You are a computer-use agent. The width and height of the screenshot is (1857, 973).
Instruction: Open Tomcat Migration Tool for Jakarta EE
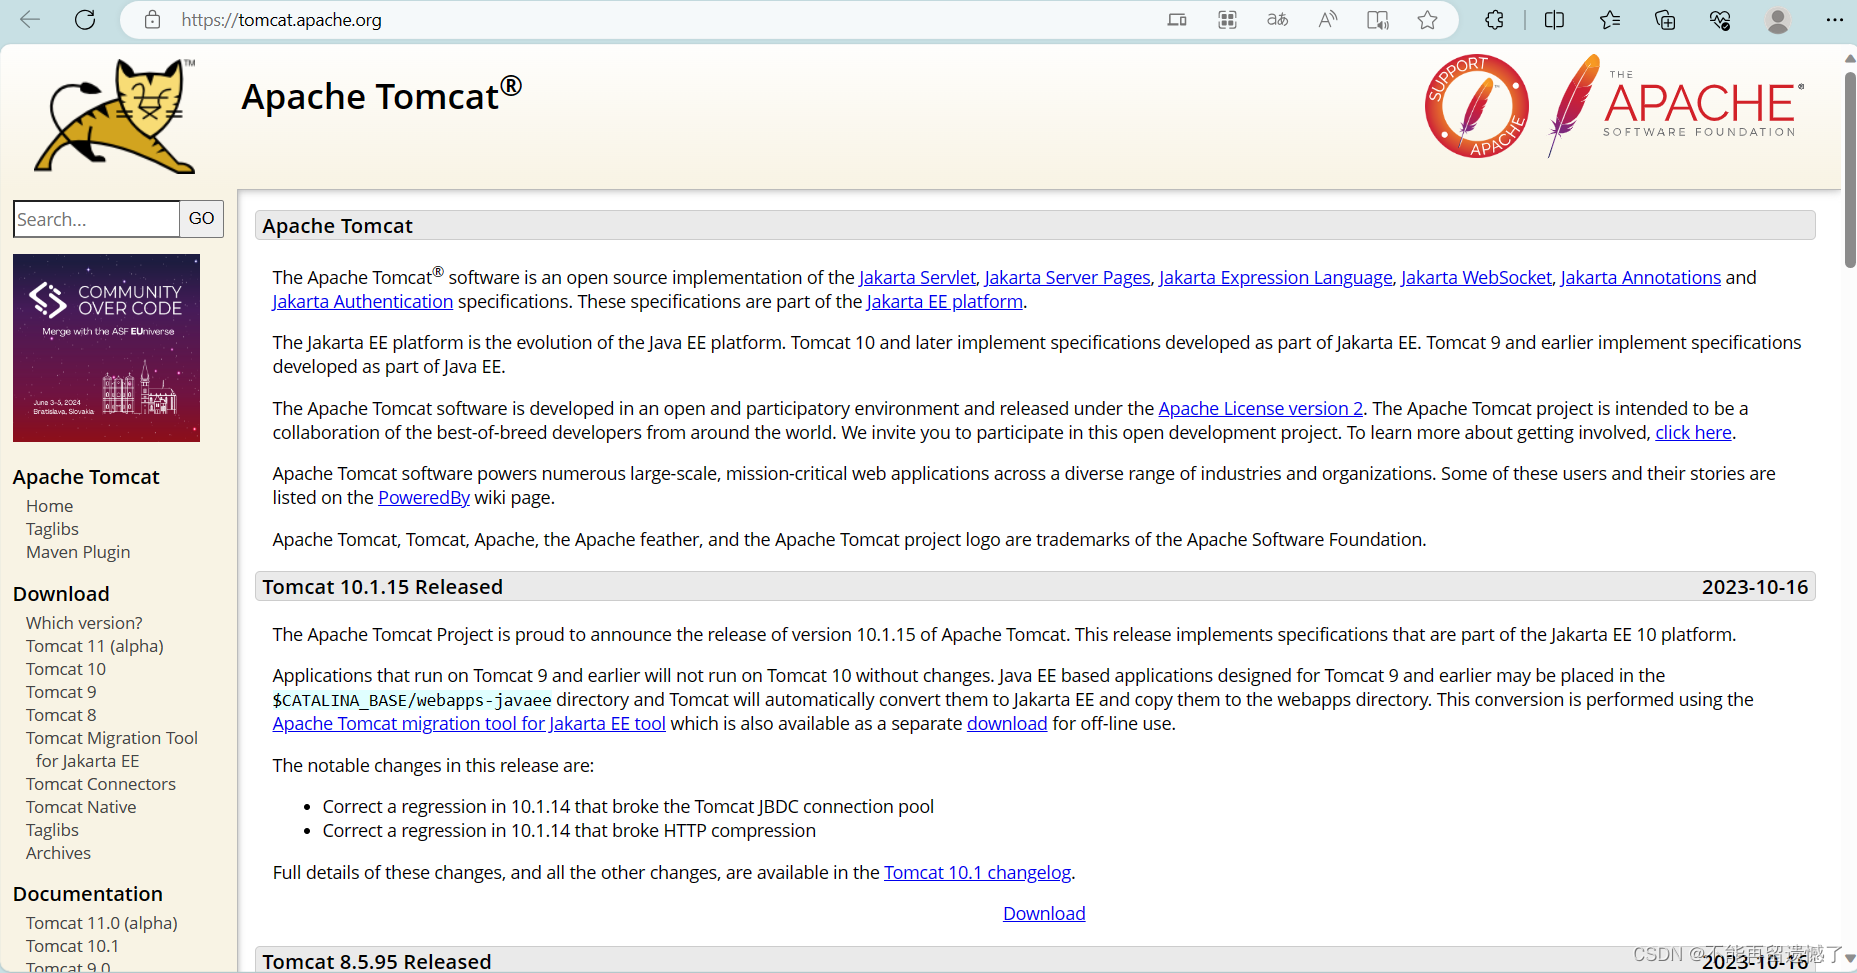tap(112, 749)
